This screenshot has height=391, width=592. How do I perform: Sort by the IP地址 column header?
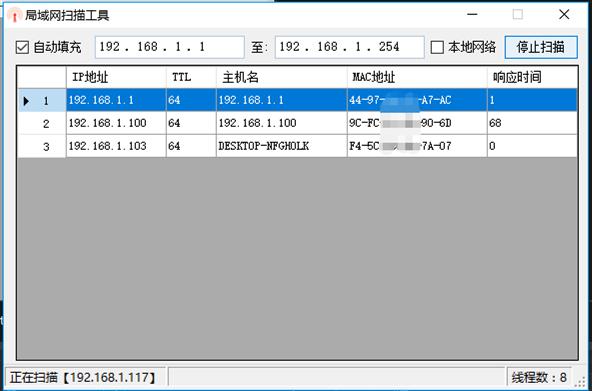(116, 77)
